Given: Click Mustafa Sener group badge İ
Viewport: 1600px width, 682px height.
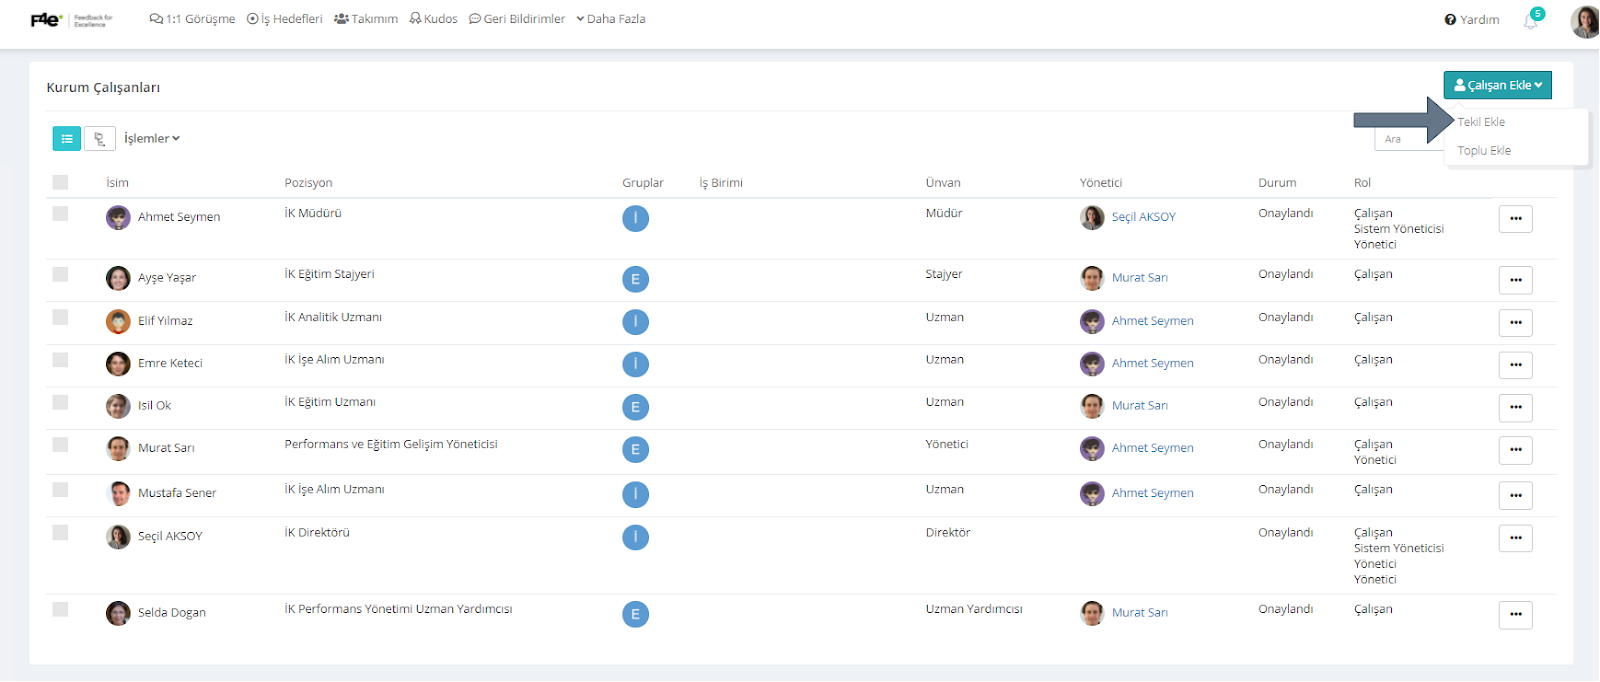Looking at the screenshot, I should 635,494.
